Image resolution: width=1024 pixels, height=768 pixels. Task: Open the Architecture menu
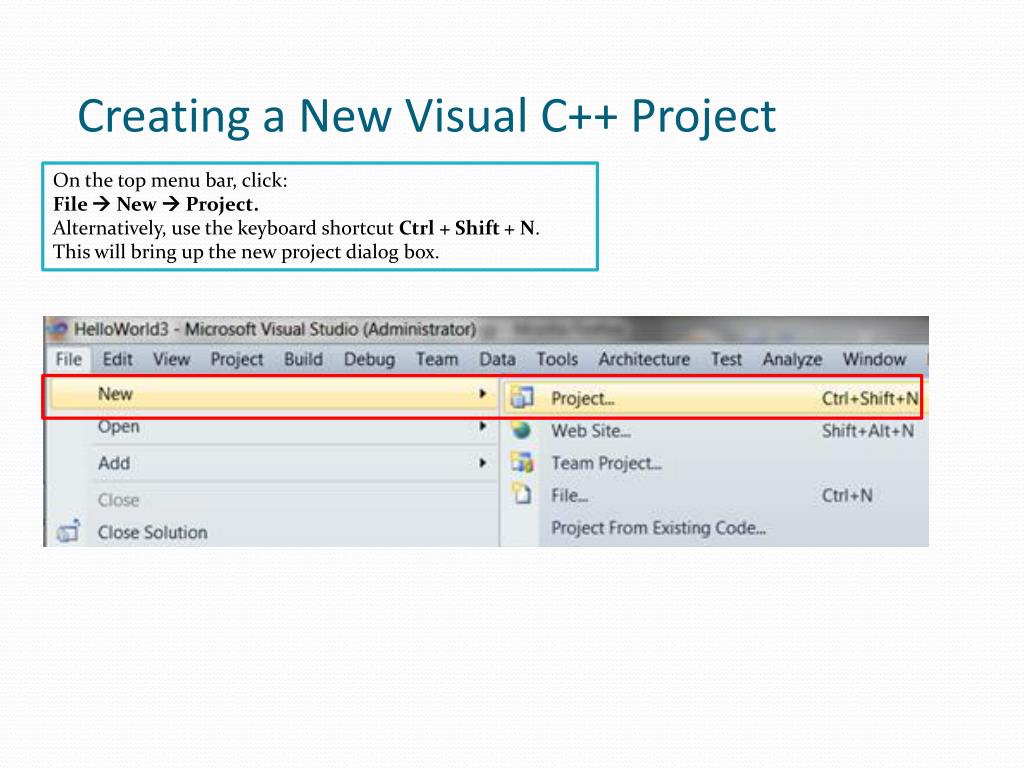click(644, 359)
